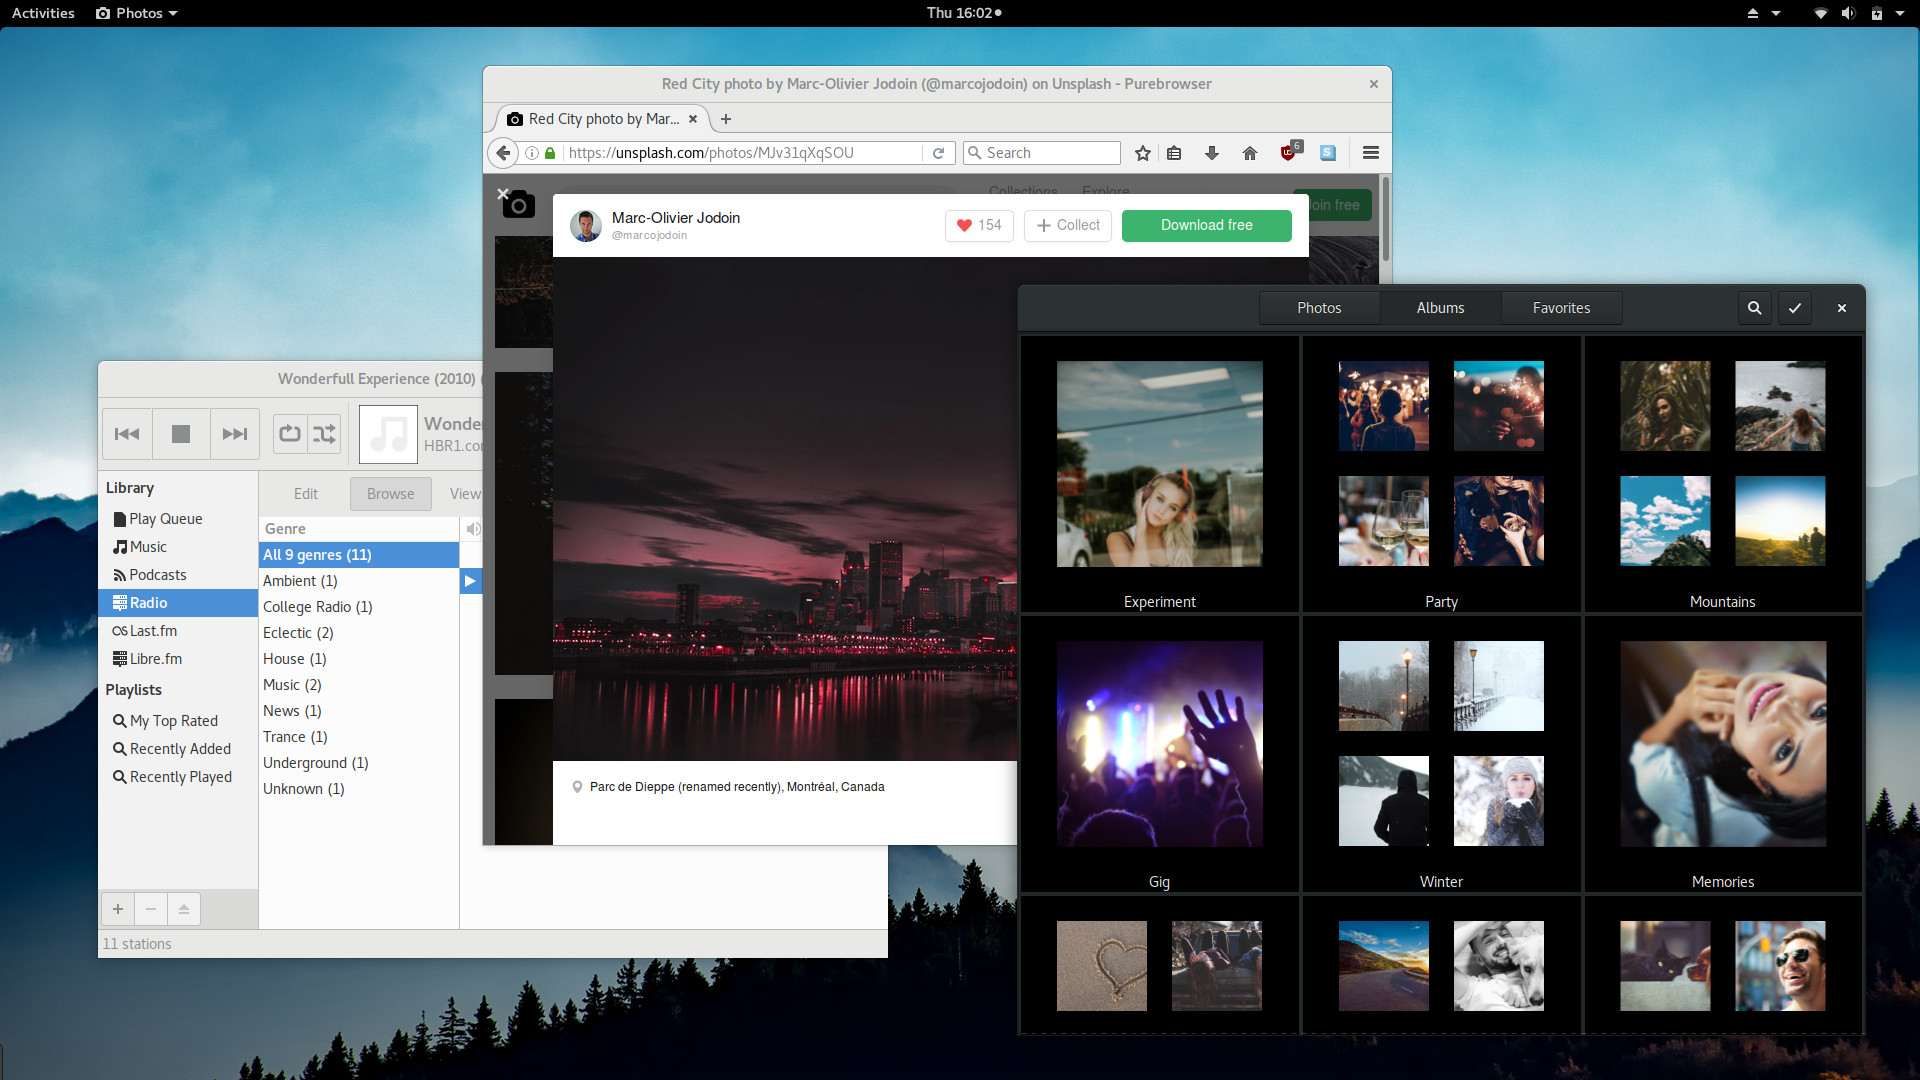Viewport: 1920px width, 1080px height.
Task: Open the Radio section in library
Action: coord(148,603)
